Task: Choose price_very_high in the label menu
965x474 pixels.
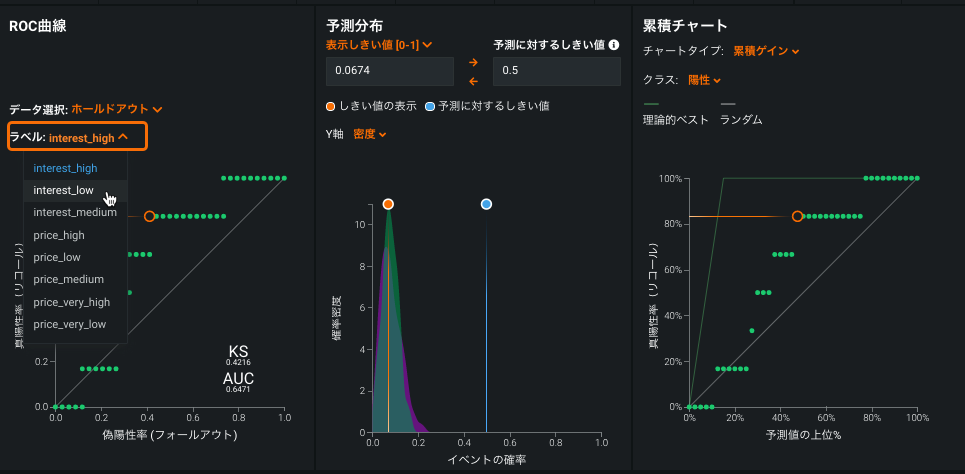Action: (72, 302)
